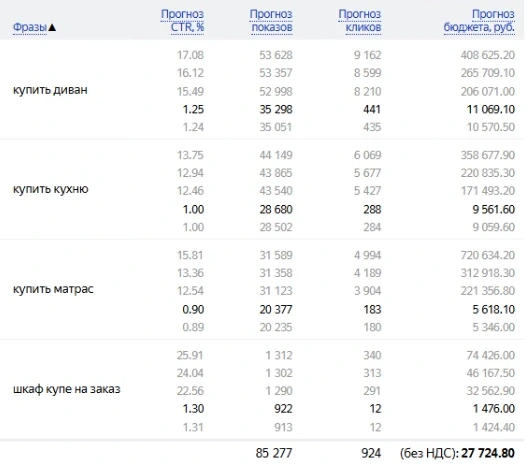This screenshot has height=464, width=528.
Task: Click bold CTR value 1.25
Action: pyautogui.click(x=193, y=109)
